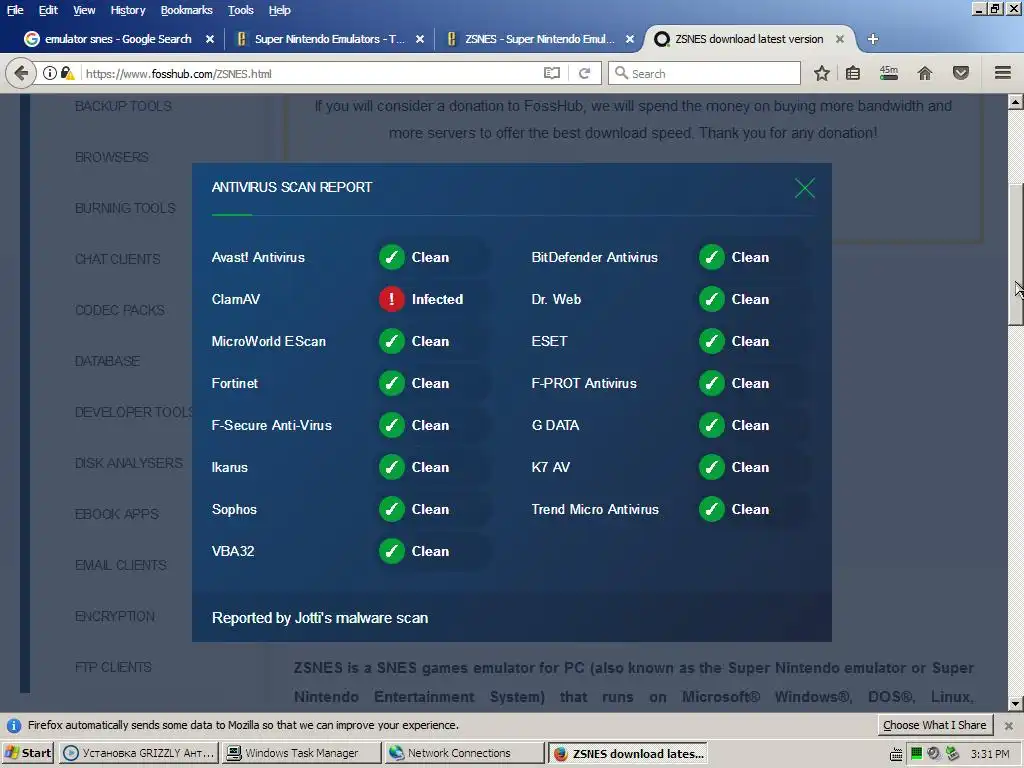Screen dimensions: 1024x768
Task: Open the Help menu
Action: 280,10
